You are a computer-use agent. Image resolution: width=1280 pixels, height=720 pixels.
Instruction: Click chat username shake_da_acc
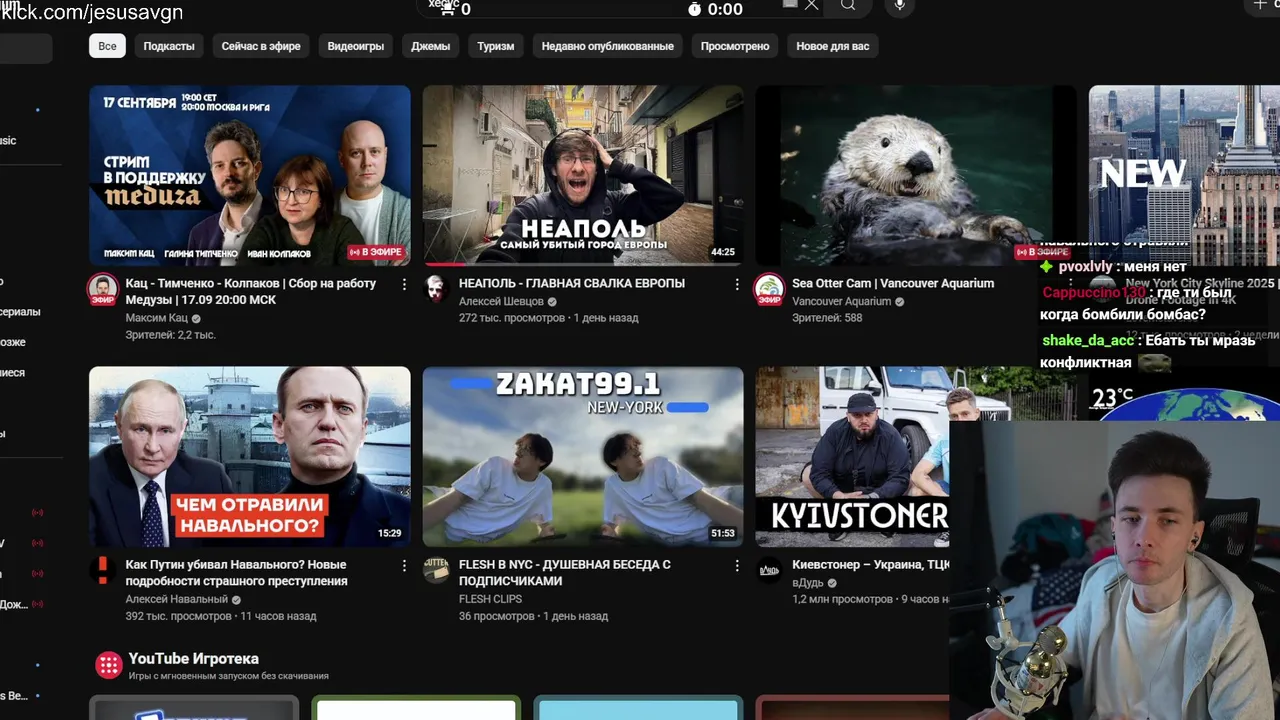pos(1088,341)
